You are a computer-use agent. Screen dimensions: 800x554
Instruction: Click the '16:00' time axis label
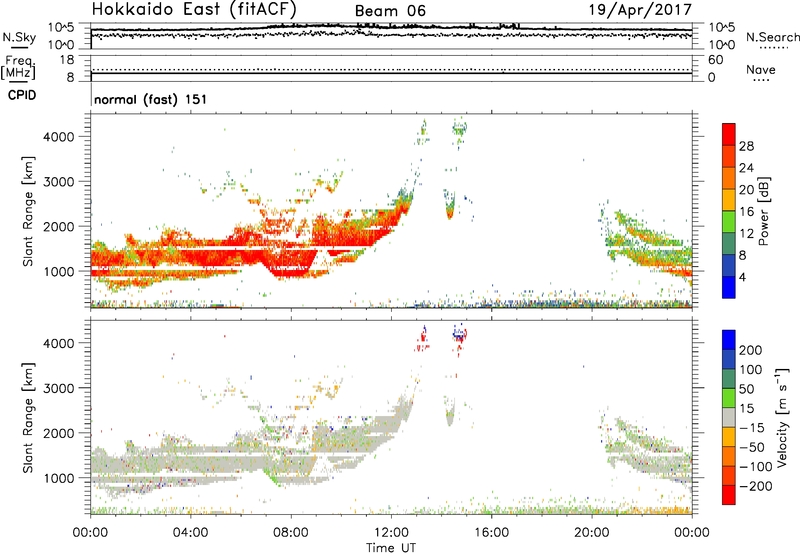coord(491,533)
